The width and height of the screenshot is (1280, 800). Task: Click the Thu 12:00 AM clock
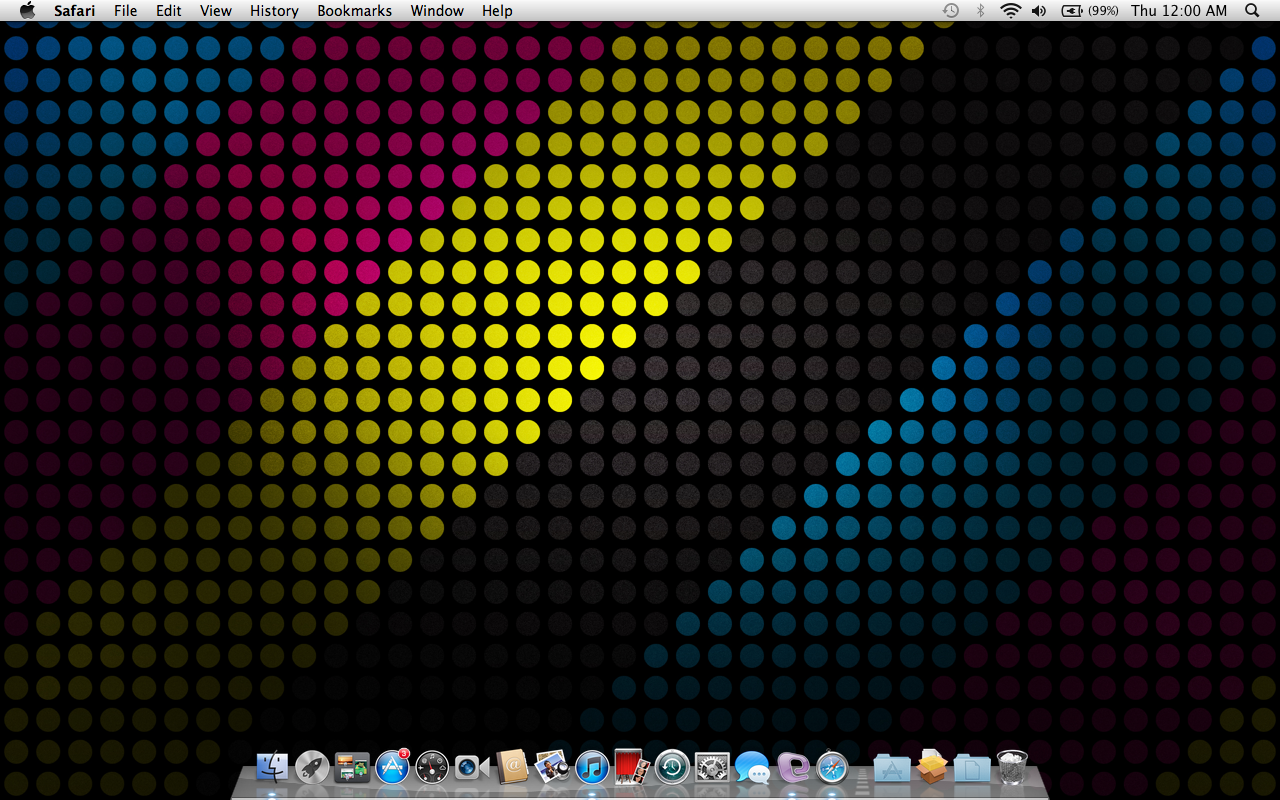click(x=1179, y=11)
